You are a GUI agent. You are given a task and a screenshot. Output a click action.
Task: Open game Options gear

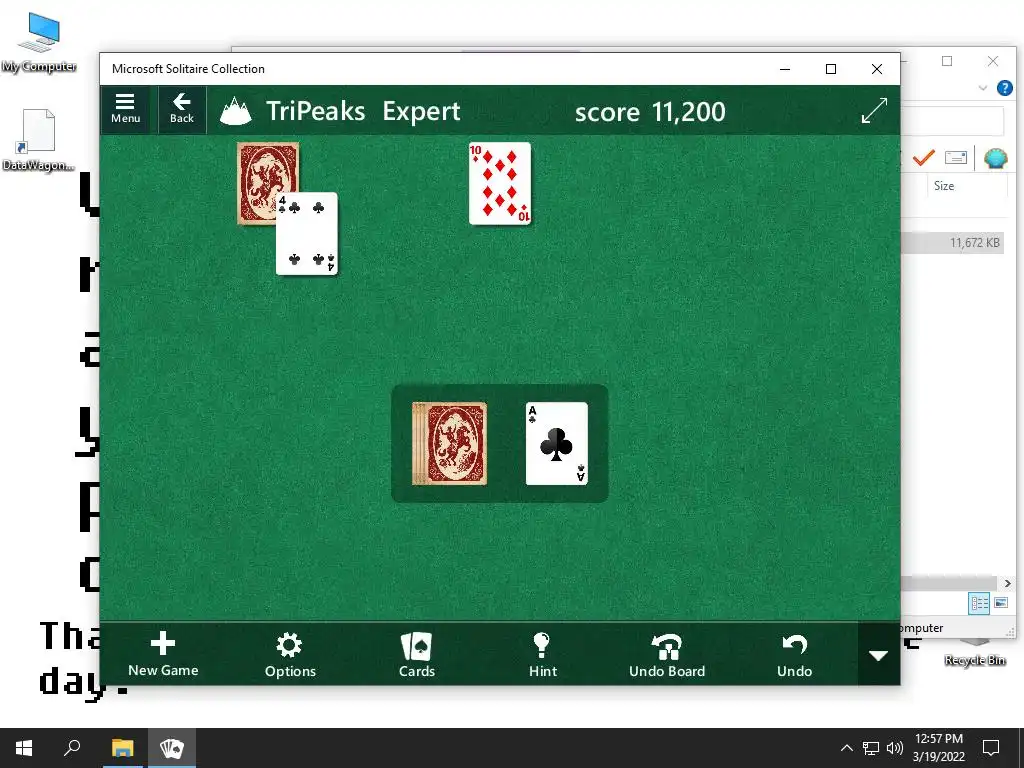290,654
